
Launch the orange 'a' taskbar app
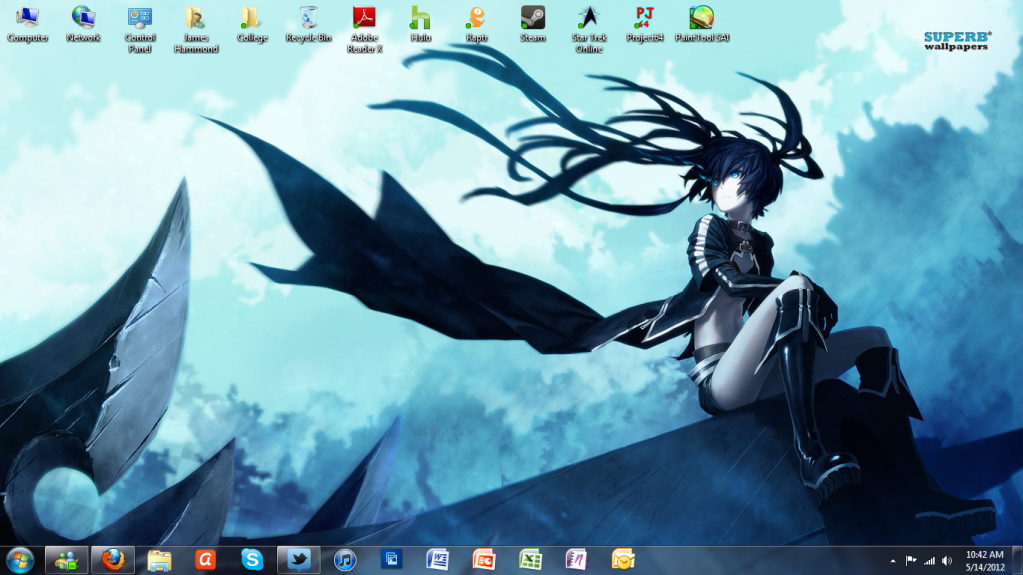pyautogui.click(x=206, y=560)
